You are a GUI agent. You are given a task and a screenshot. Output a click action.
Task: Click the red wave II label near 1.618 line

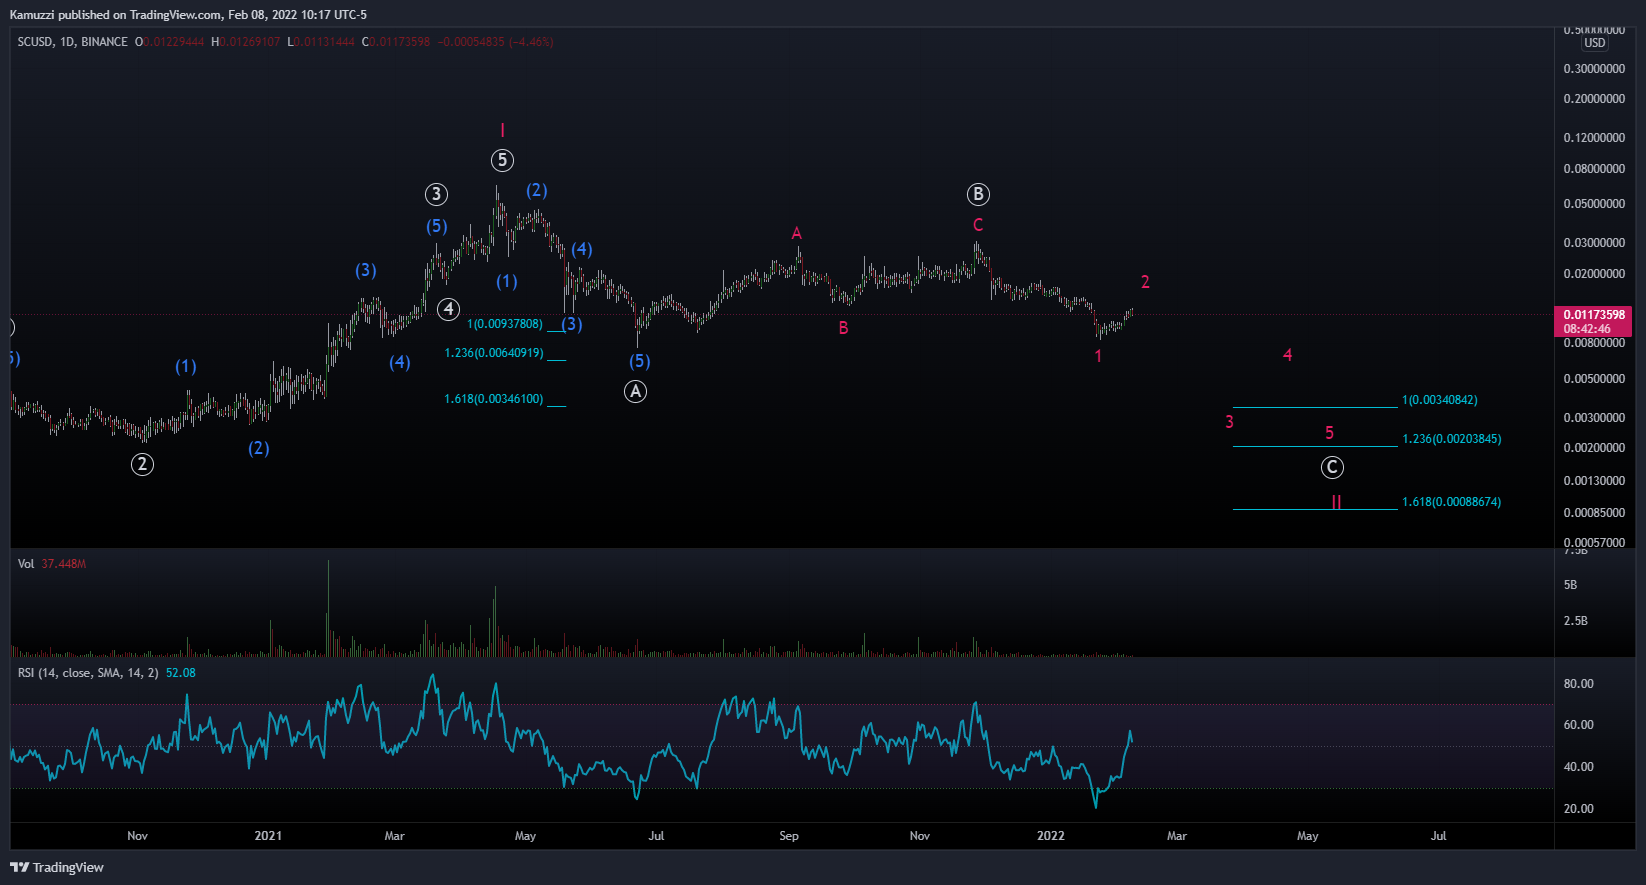pyautogui.click(x=1336, y=502)
